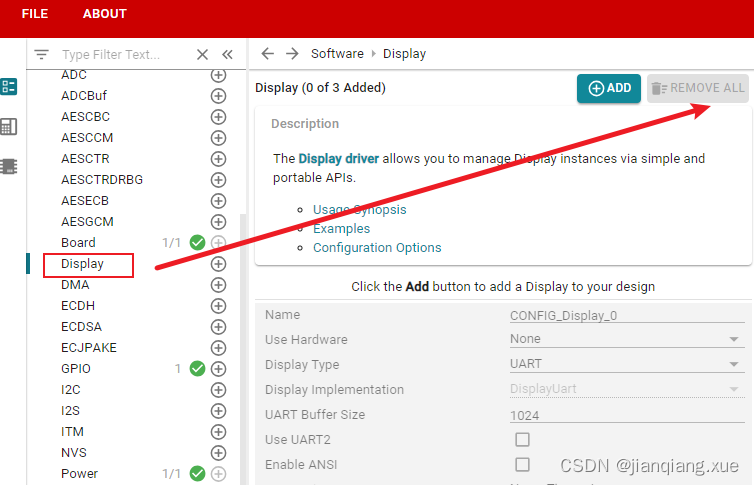Navigate forward with right arrow
The height and width of the screenshot is (485, 754).
point(292,53)
